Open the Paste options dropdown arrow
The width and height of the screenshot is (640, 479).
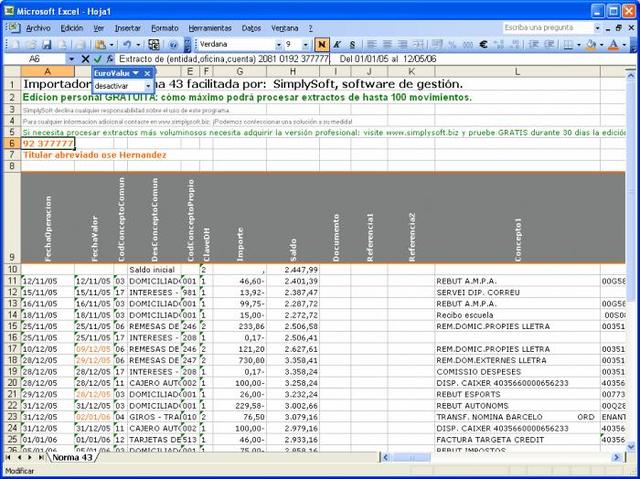pyautogui.click(x=111, y=44)
